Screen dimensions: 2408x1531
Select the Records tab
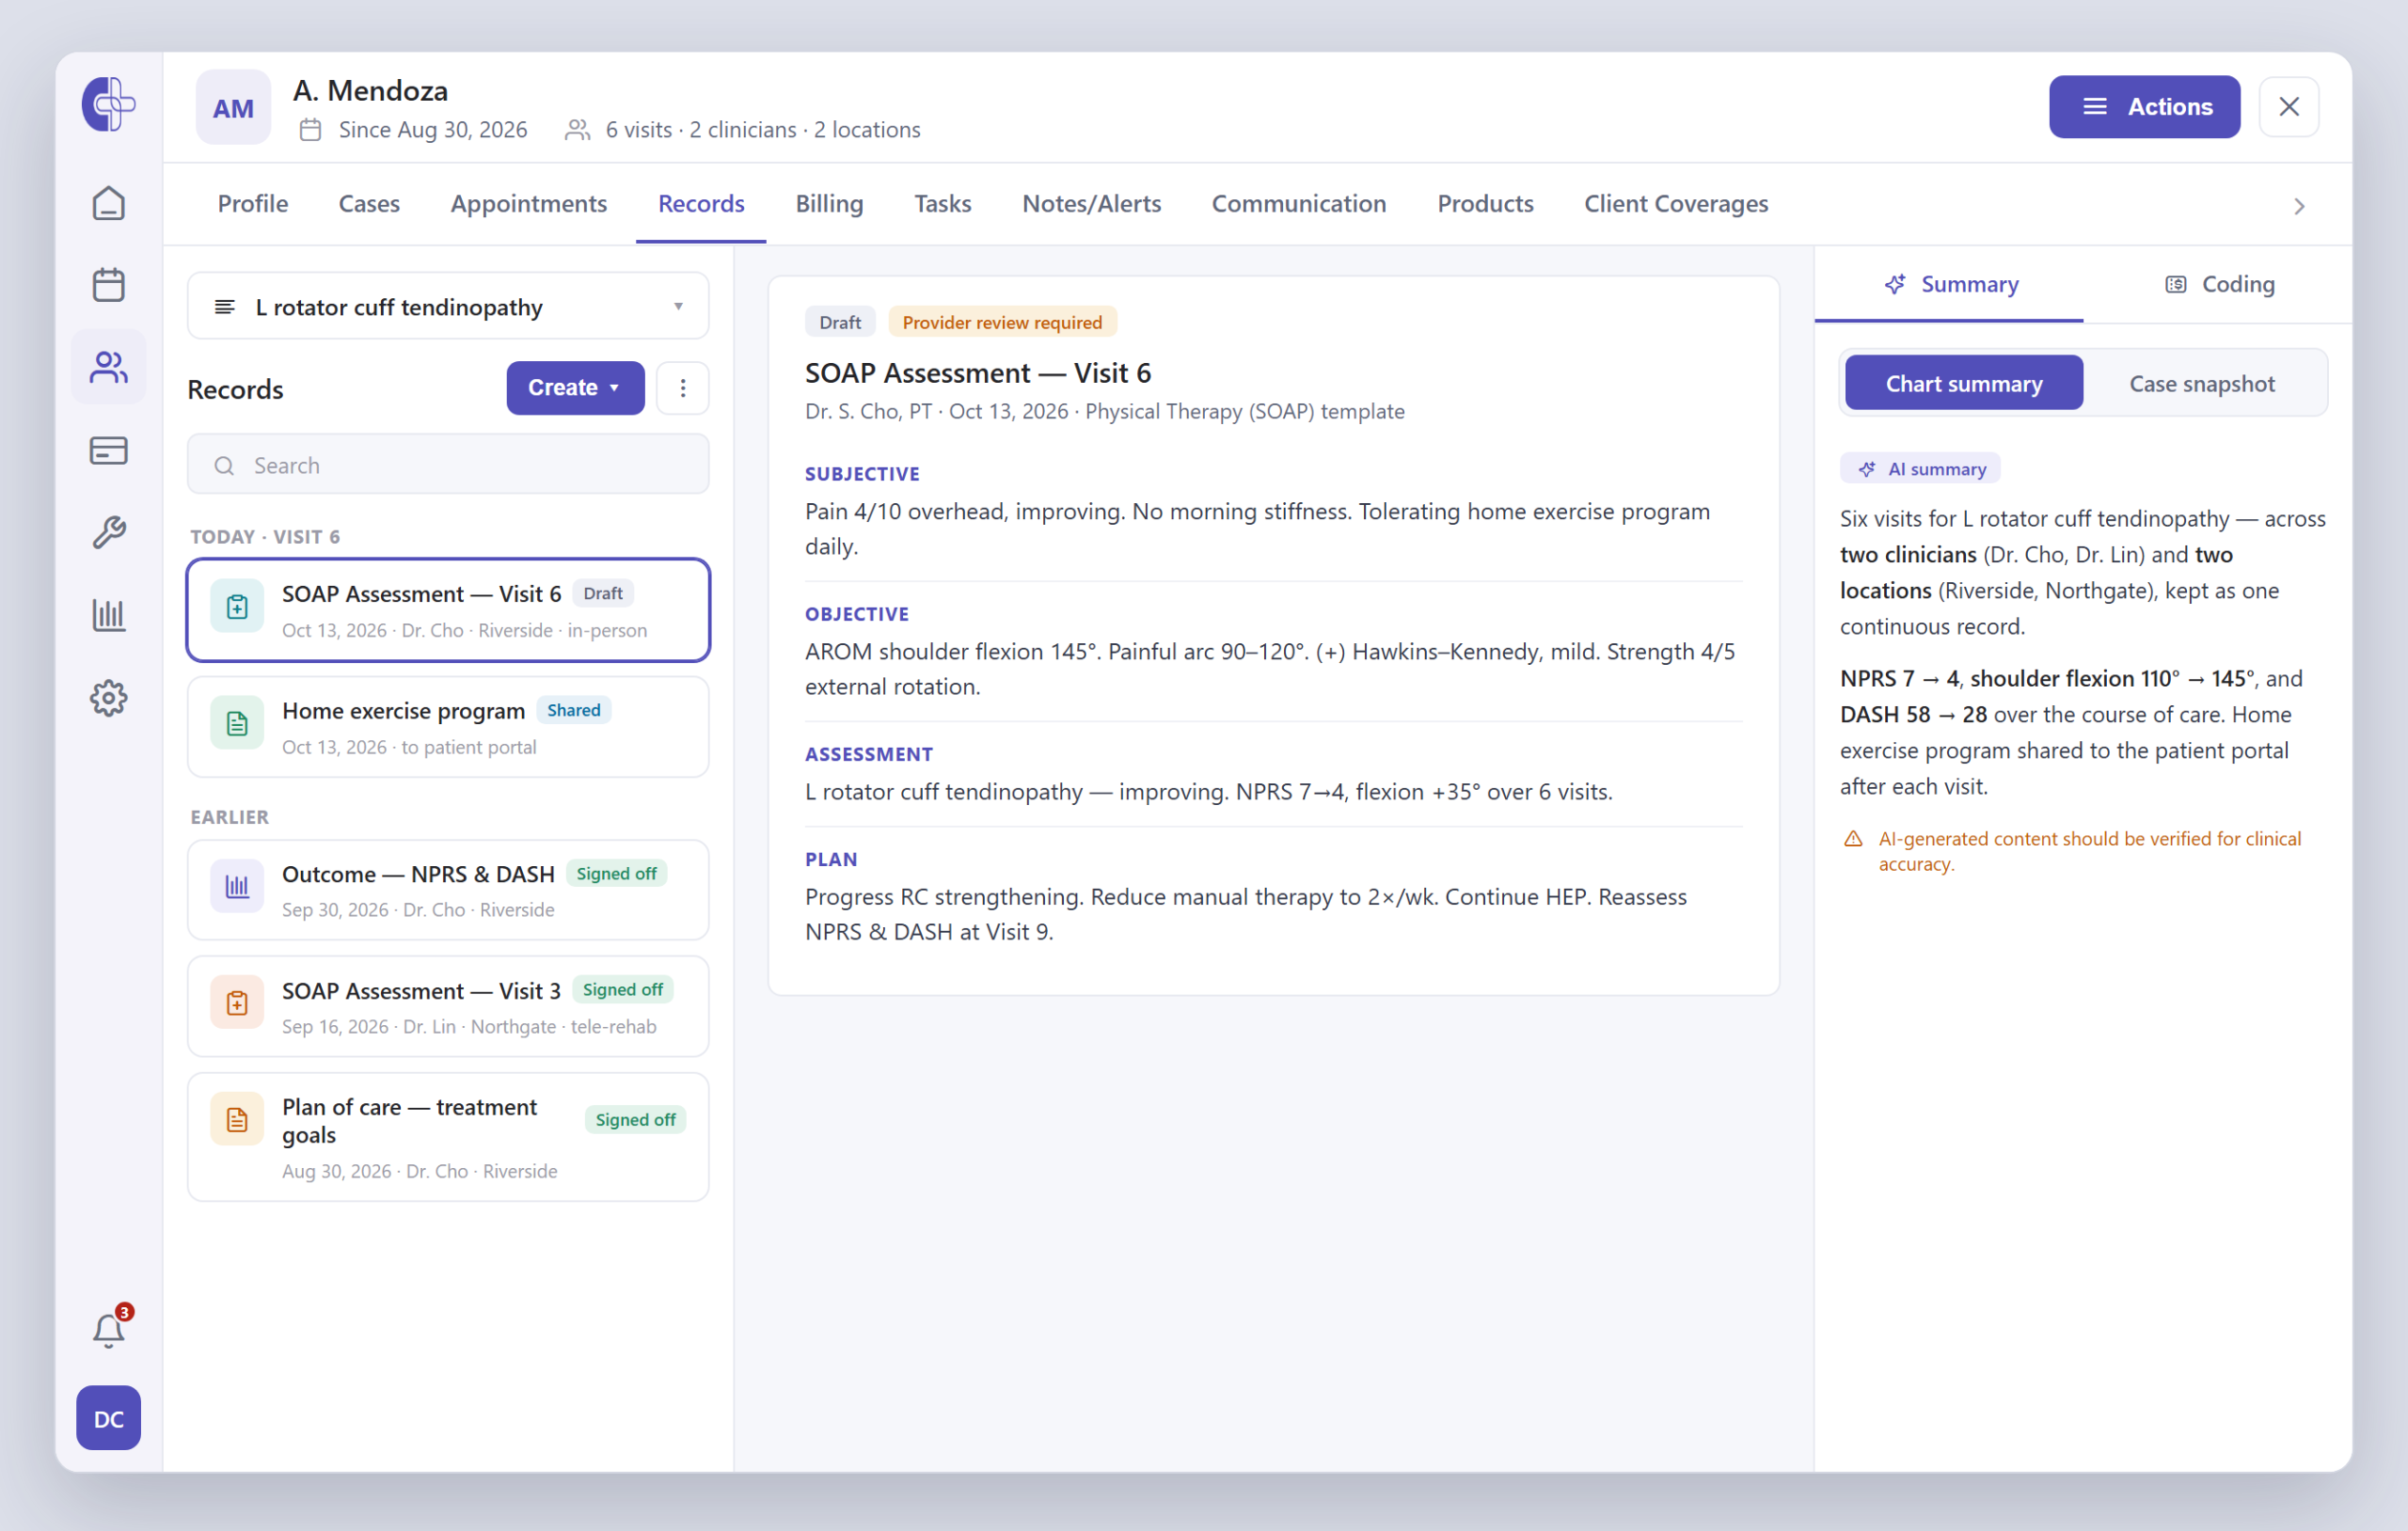click(x=701, y=204)
